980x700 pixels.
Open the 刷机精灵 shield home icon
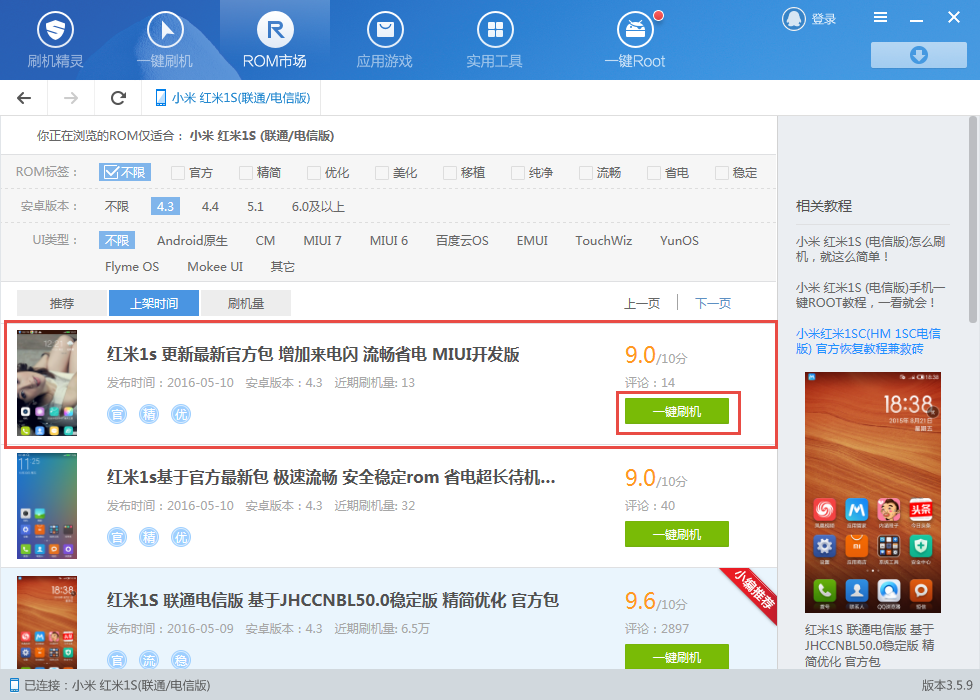55,29
